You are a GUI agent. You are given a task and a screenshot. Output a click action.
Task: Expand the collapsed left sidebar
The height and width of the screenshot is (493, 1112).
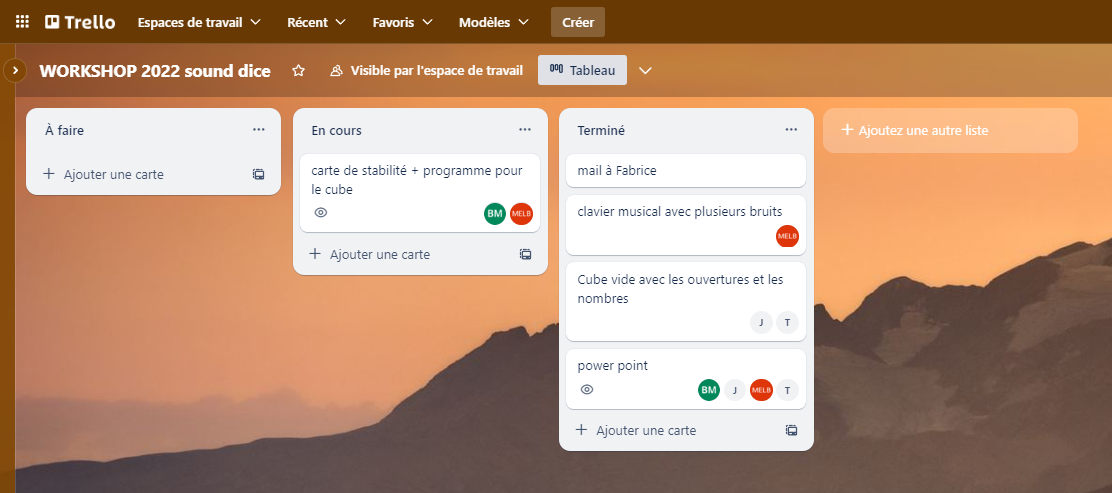point(15,70)
